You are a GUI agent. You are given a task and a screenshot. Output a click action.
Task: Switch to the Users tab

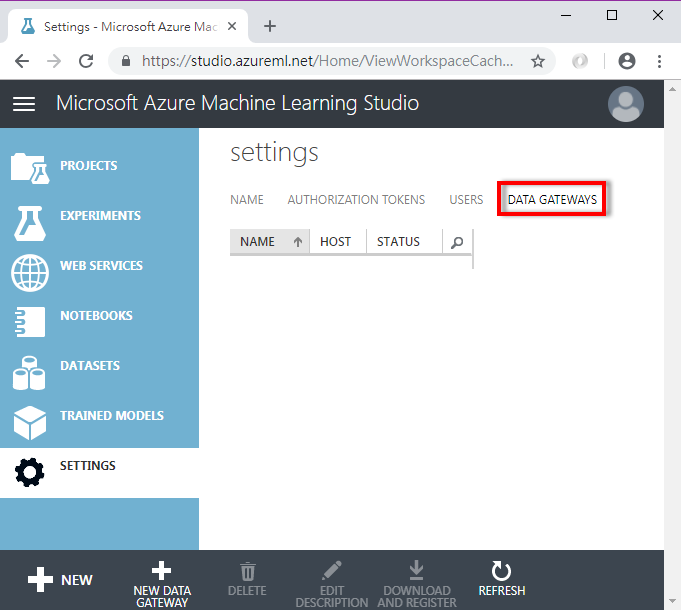pyautogui.click(x=466, y=200)
